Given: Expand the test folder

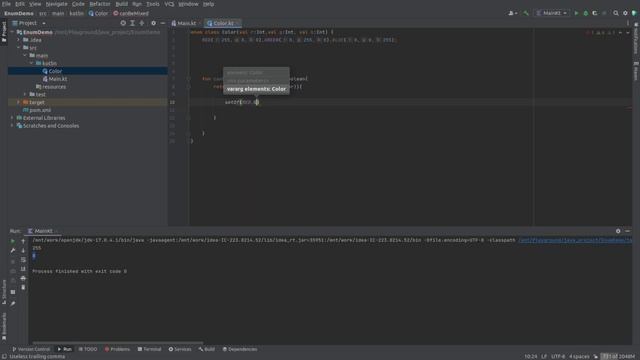Looking at the screenshot, I should coord(25,94).
